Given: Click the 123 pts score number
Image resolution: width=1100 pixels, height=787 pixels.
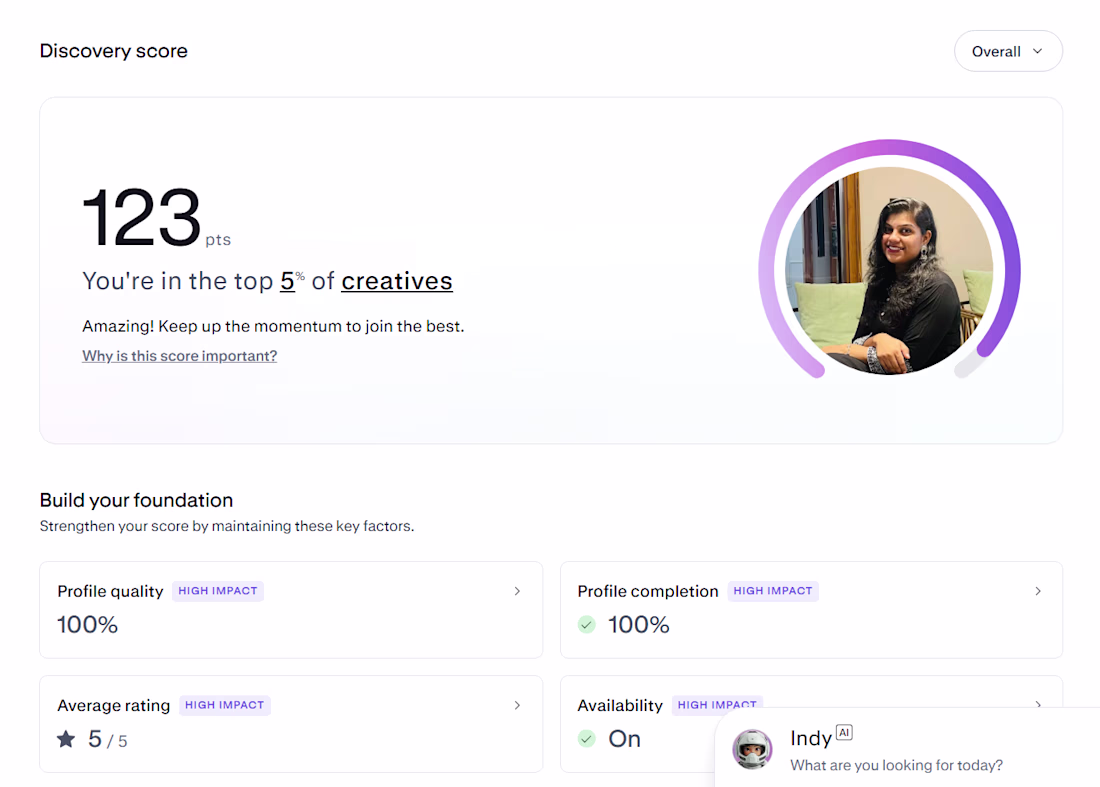Looking at the screenshot, I should coord(141,218).
